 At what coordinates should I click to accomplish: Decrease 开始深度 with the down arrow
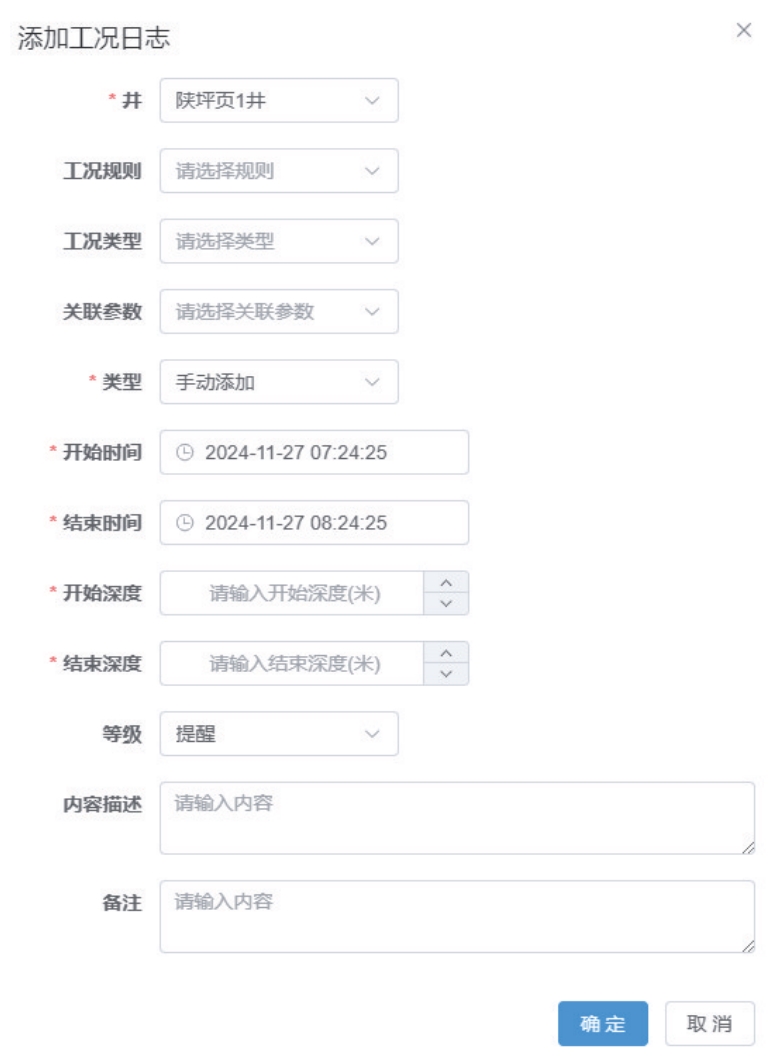(x=446, y=603)
